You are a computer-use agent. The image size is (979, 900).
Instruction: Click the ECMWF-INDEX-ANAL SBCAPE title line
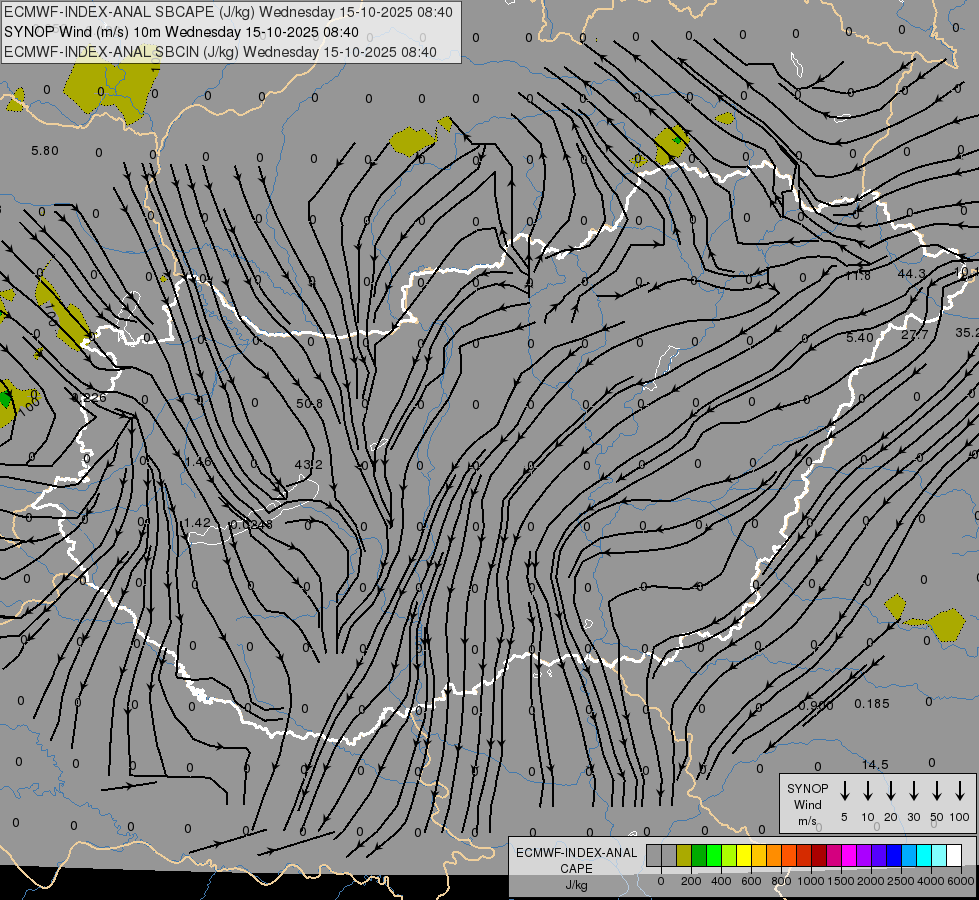pos(229,12)
